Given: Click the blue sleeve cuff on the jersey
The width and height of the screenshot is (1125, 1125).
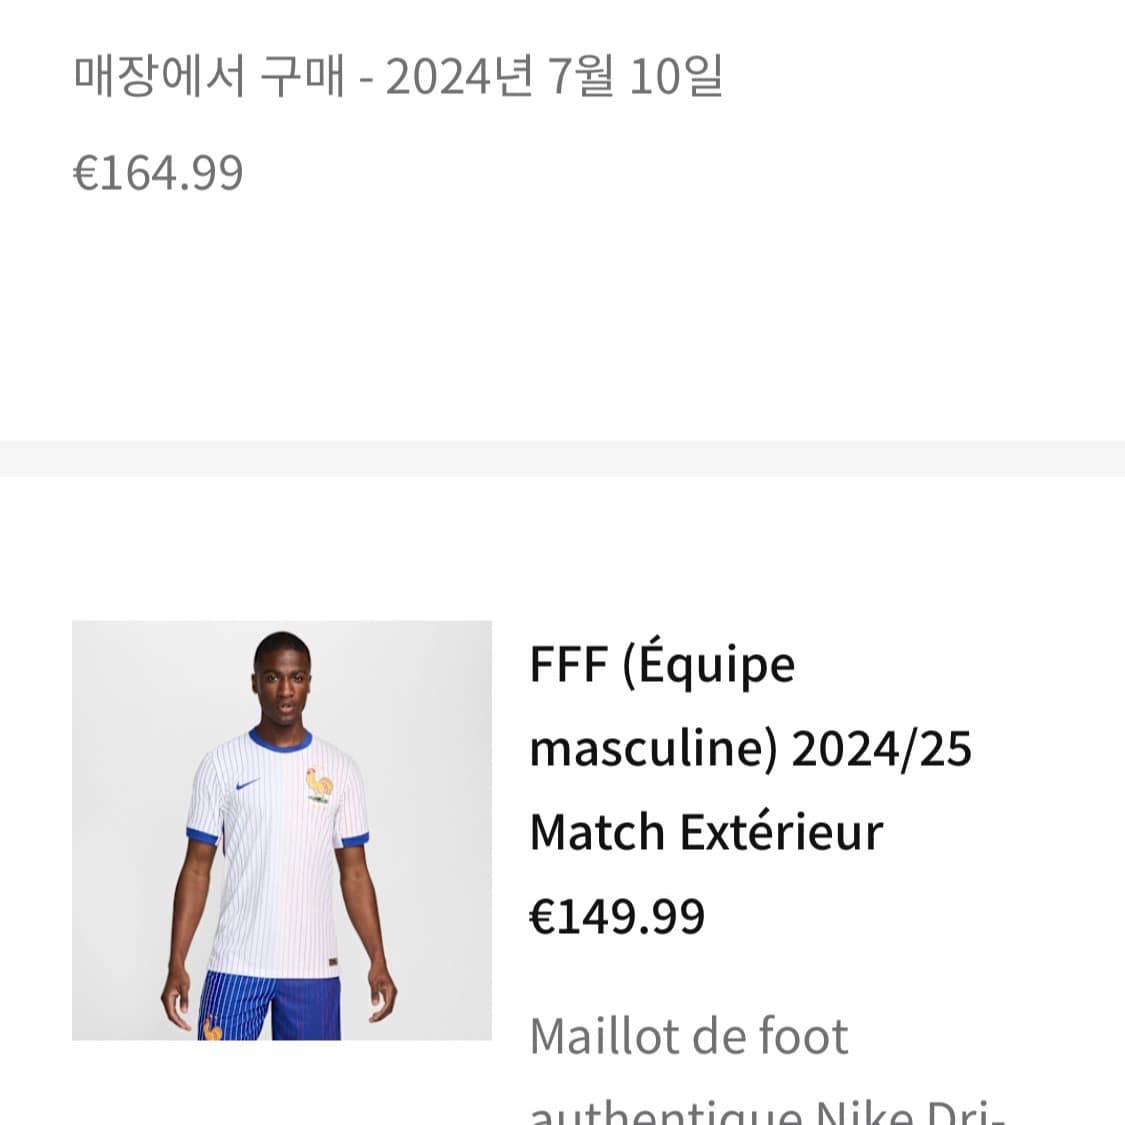Looking at the screenshot, I should [x=201, y=835].
